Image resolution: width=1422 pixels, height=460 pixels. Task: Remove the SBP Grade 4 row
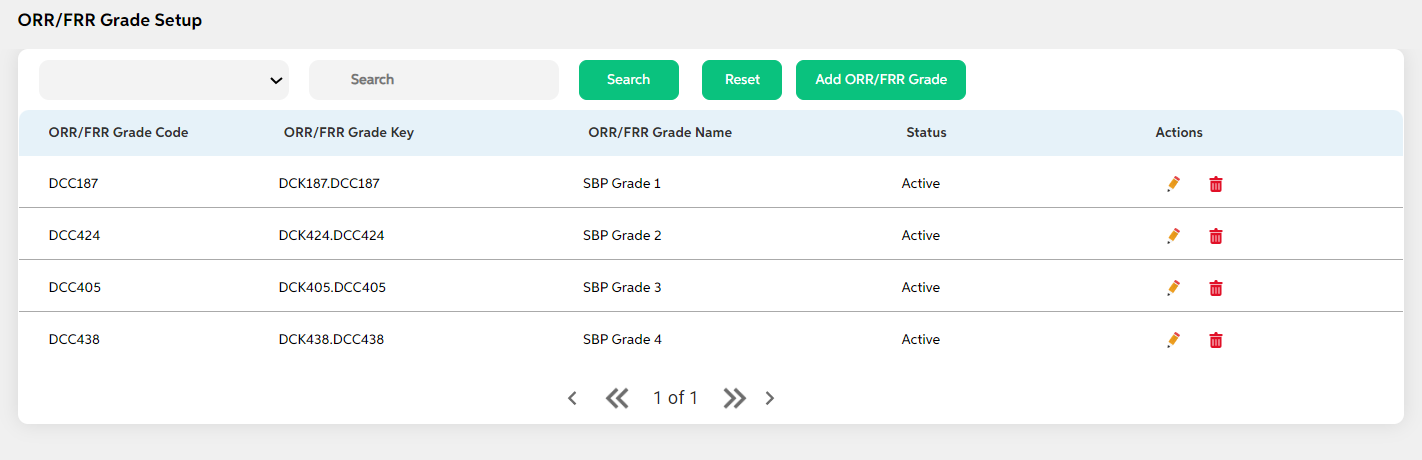[x=1216, y=340]
